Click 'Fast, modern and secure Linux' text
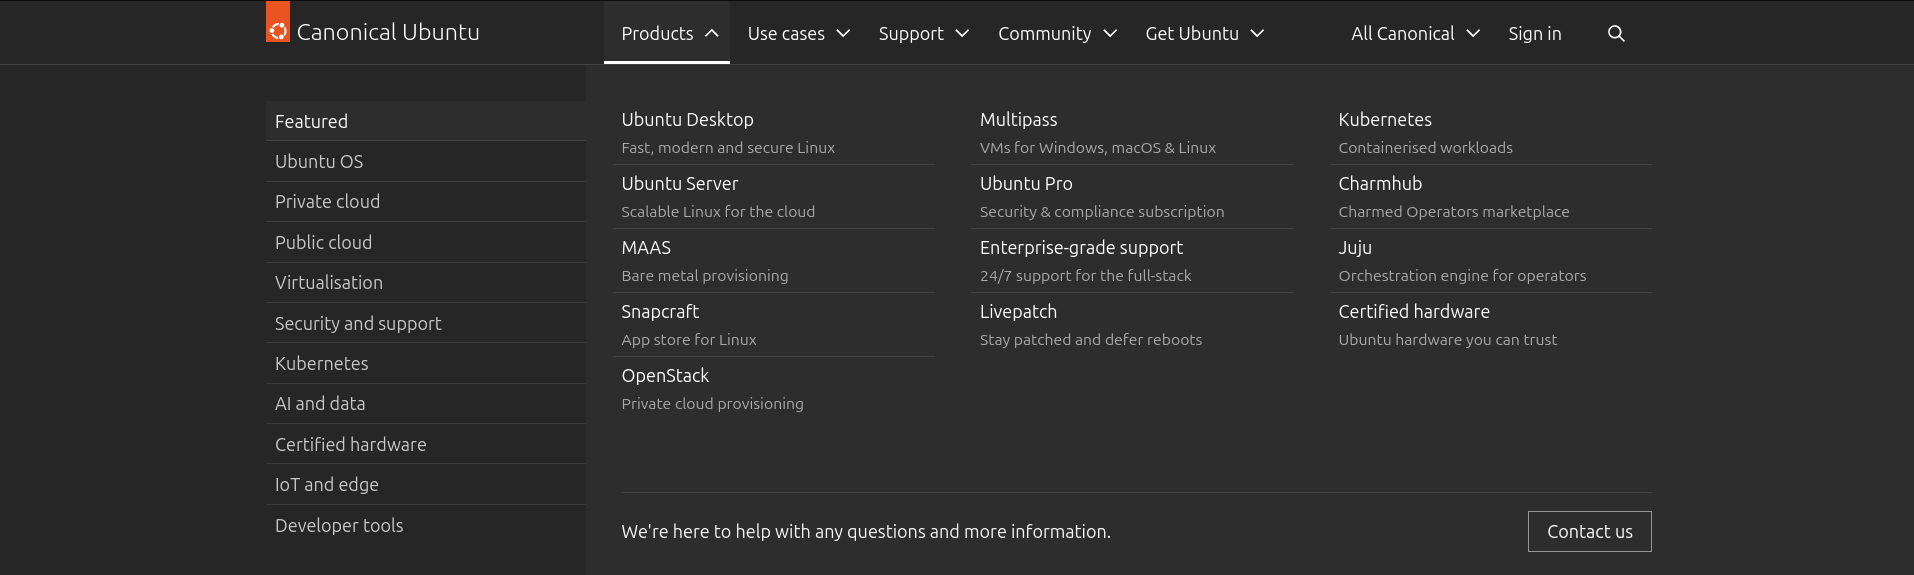This screenshot has width=1914, height=575. [728, 147]
